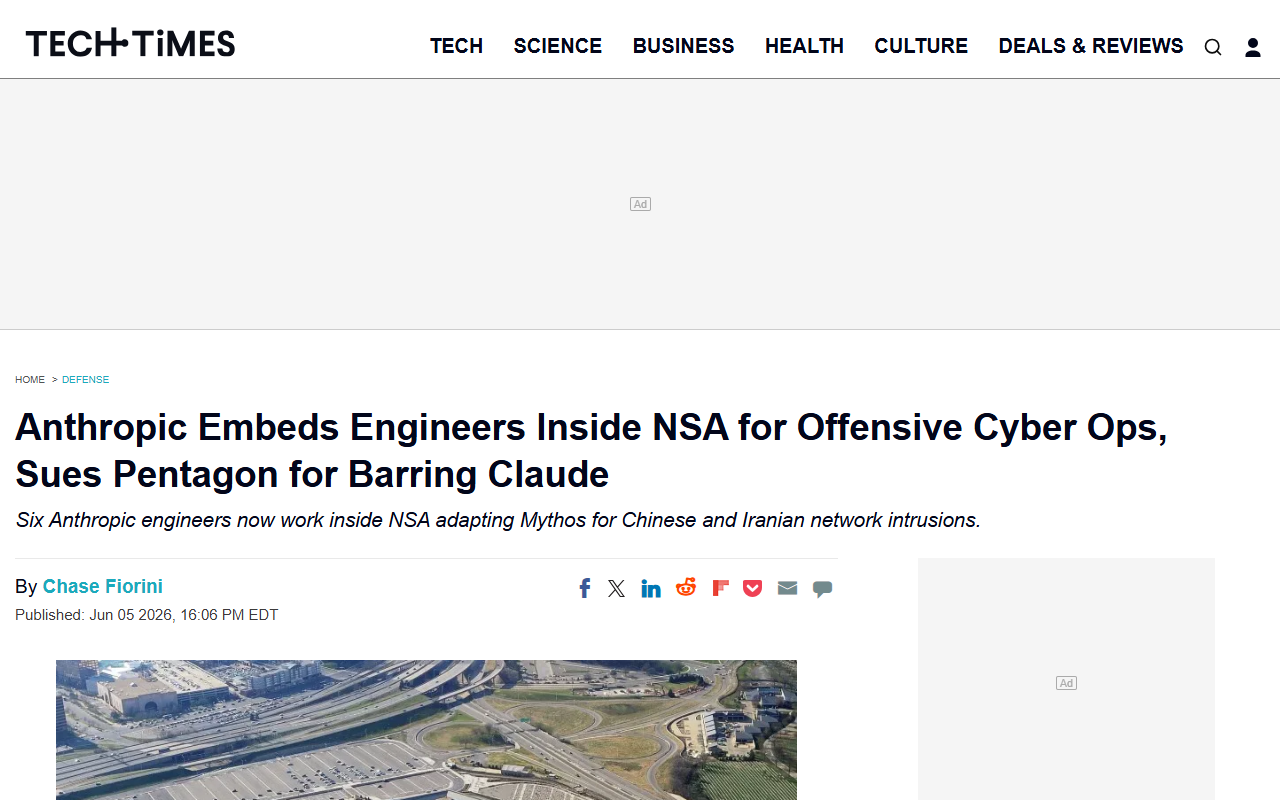Image resolution: width=1280 pixels, height=800 pixels.
Task: Open the TECH menu section
Action: (457, 46)
